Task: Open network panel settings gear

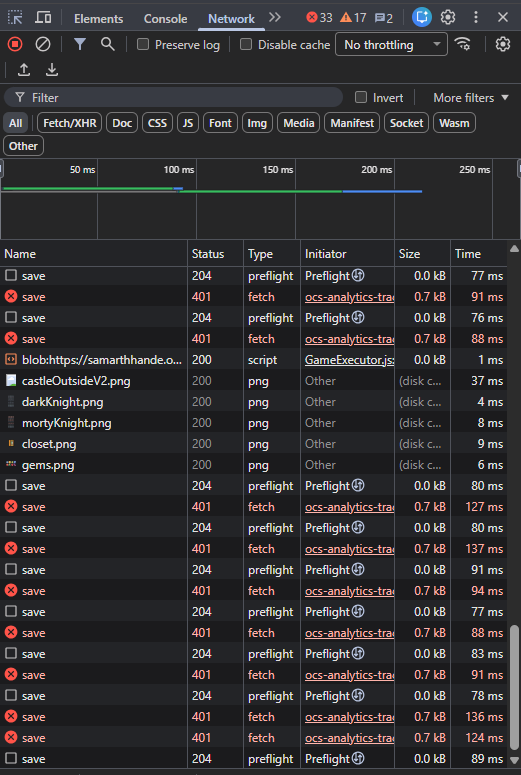Action: tap(503, 44)
